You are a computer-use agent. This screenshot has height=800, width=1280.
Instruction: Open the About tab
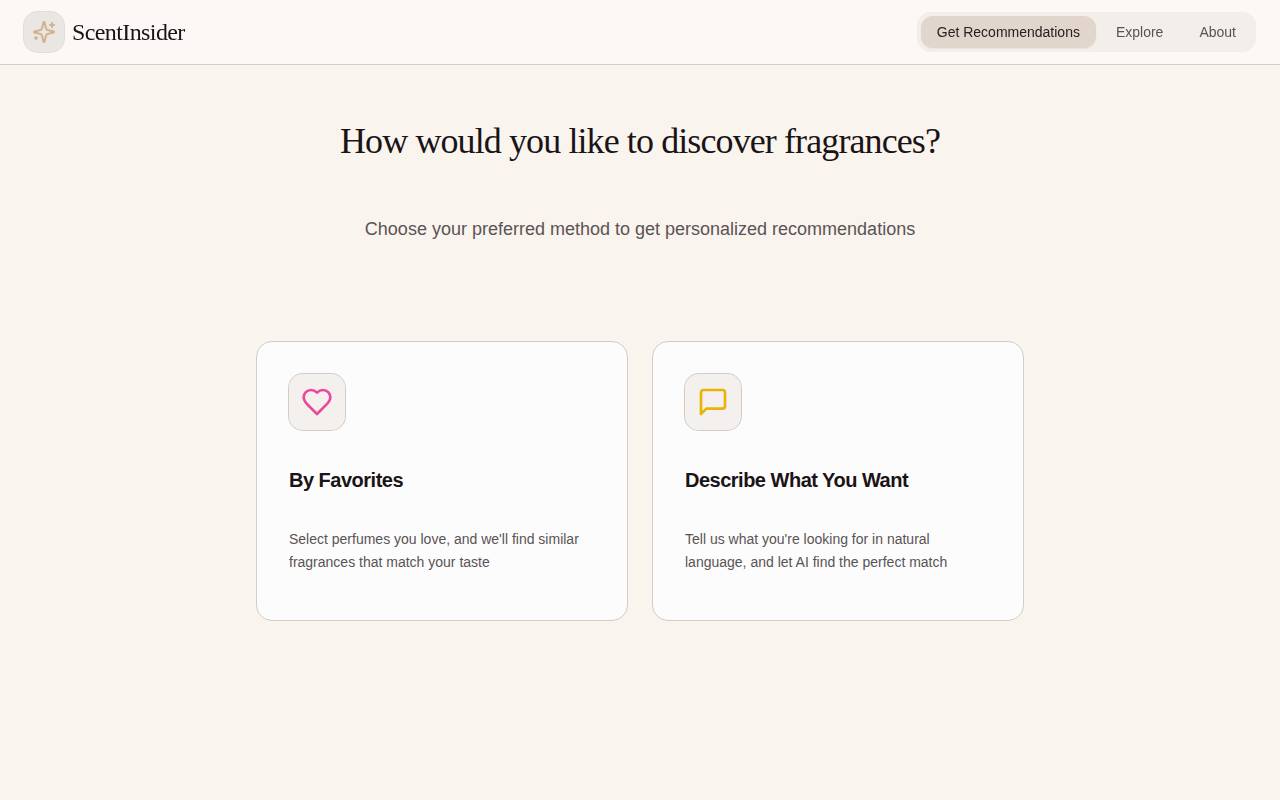coord(1217,32)
